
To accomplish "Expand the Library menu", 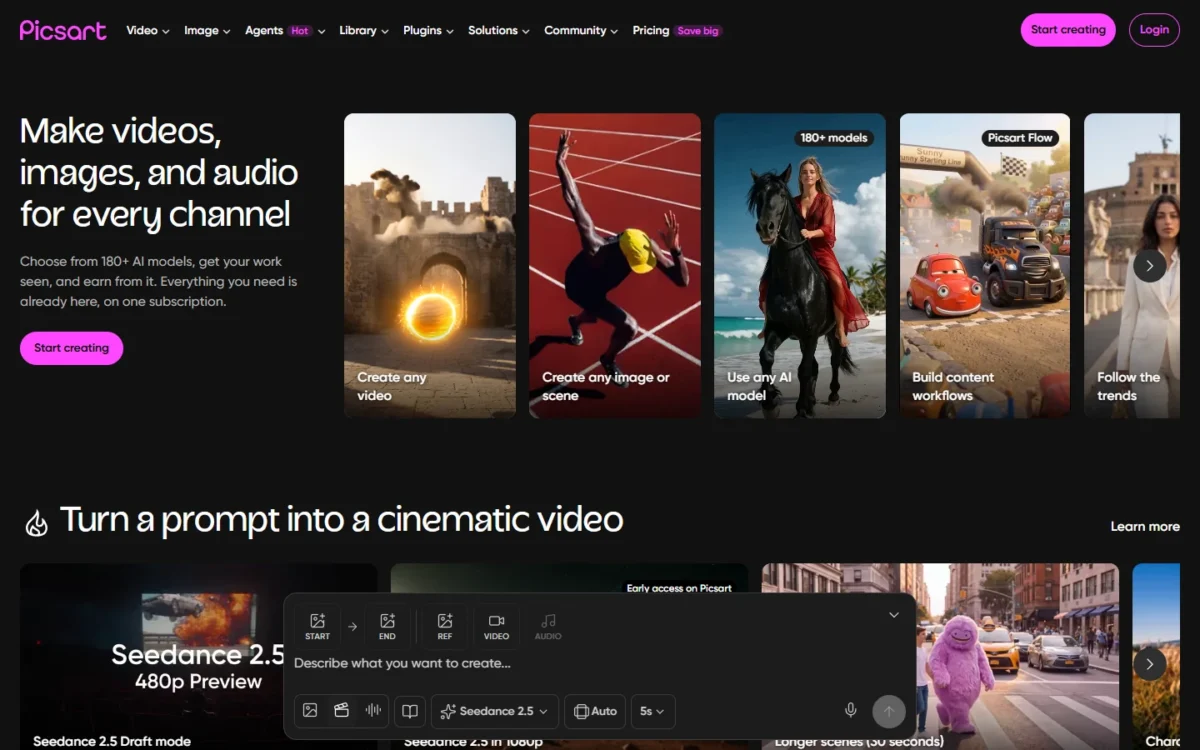I will (x=364, y=31).
